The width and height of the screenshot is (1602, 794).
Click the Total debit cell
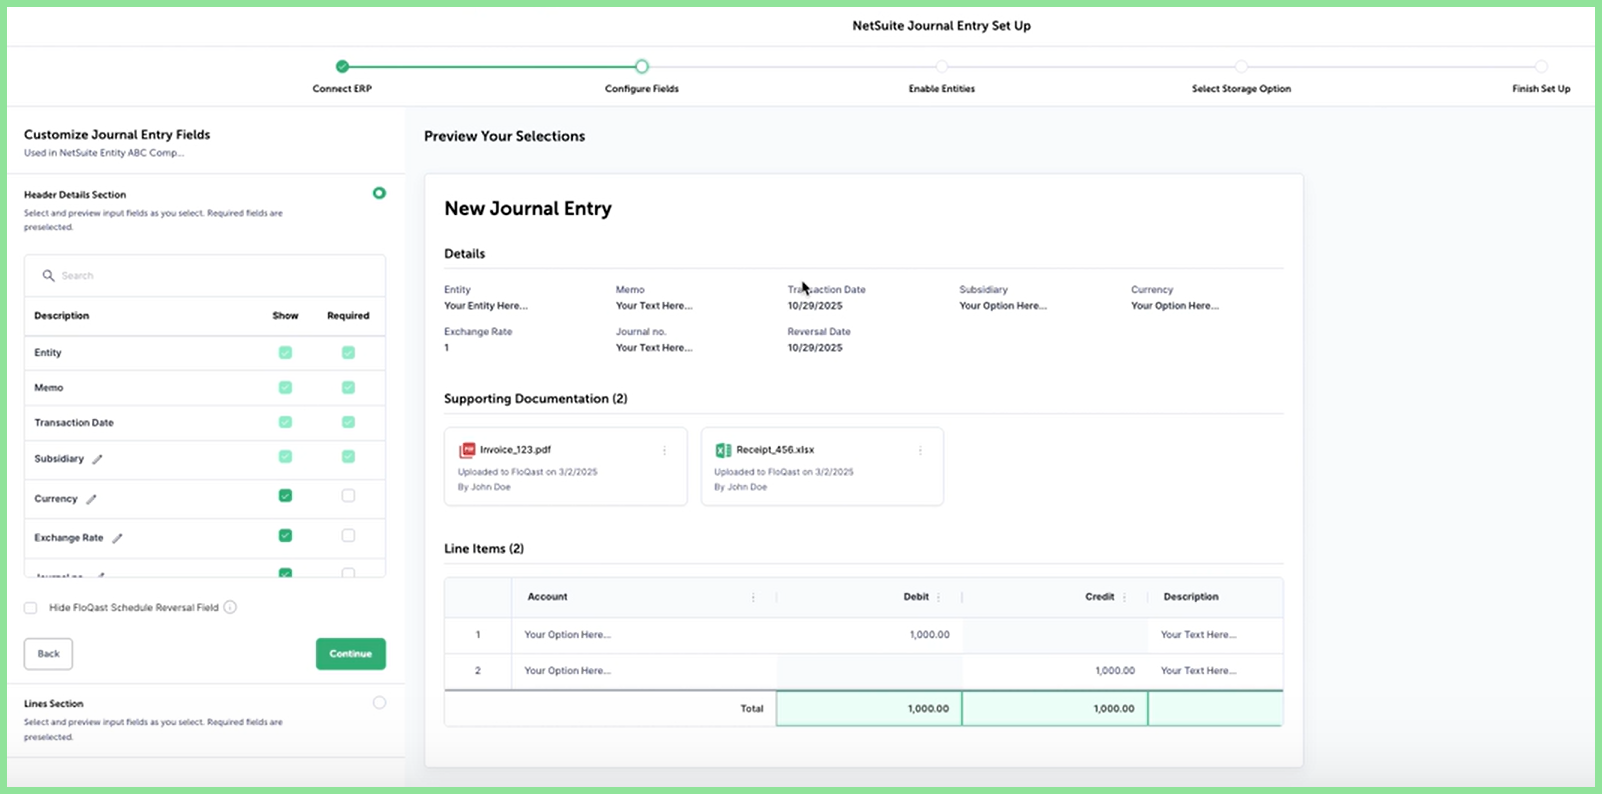(x=869, y=708)
